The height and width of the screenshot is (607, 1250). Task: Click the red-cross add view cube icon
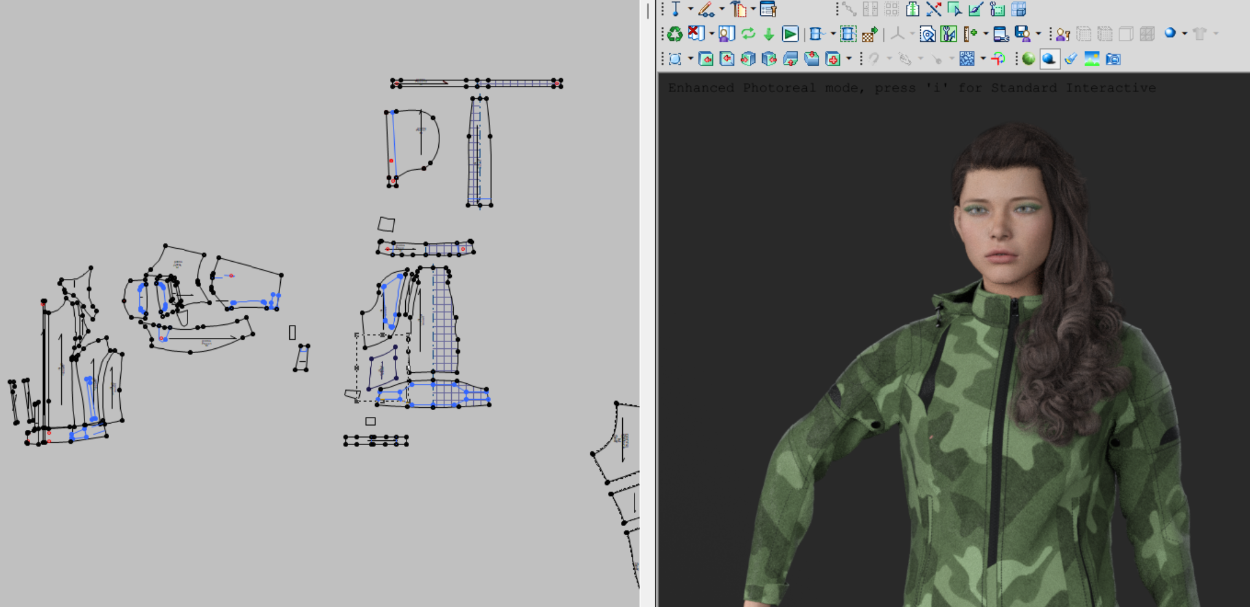coord(832,59)
